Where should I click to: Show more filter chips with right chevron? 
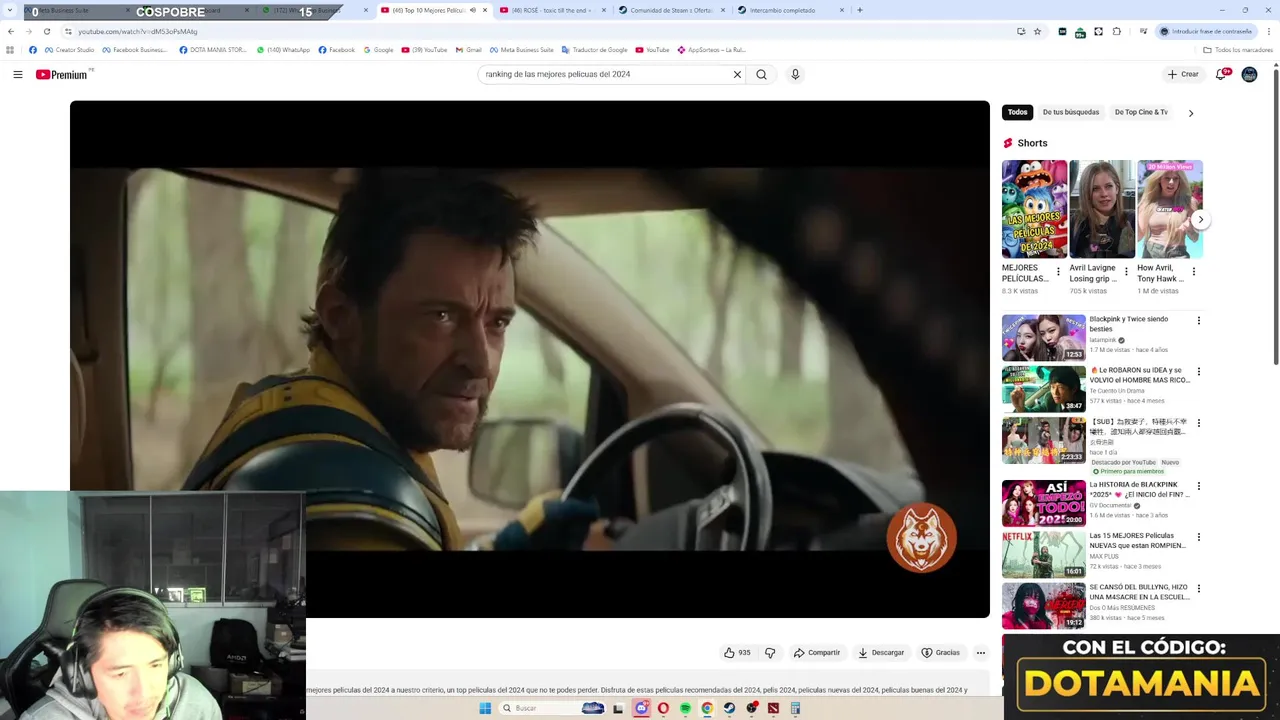1191,113
